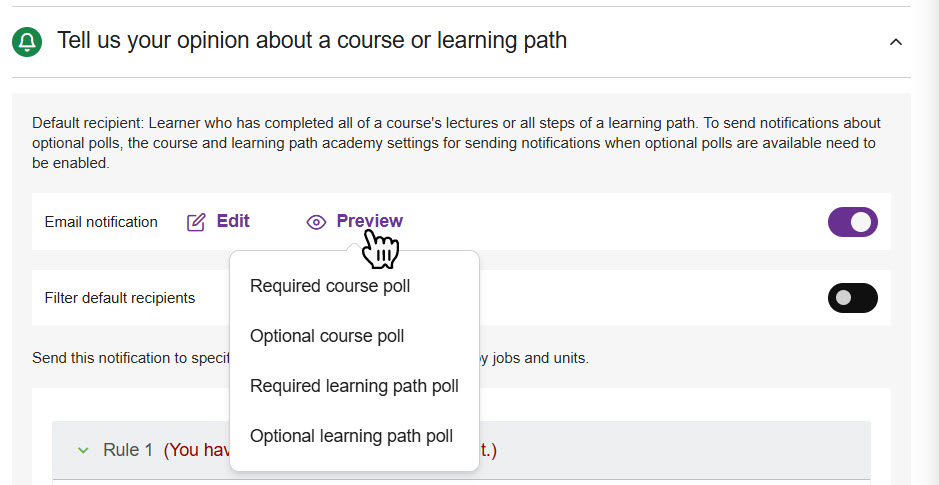Enable the Filter default recipients toggle
The width and height of the screenshot is (939, 485).
coord(852,298)
